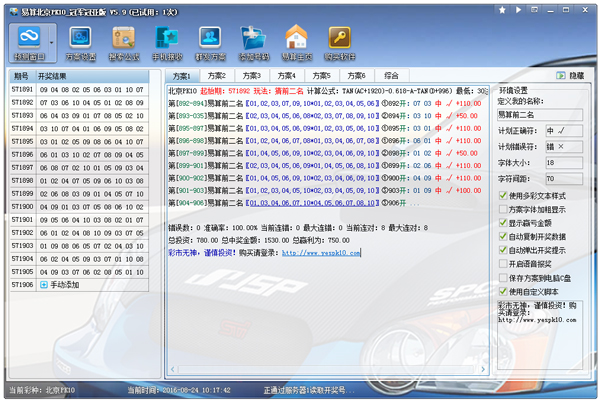Select draw row 571902
Viewport: 600px width, 401px height.
click(79, 233)
